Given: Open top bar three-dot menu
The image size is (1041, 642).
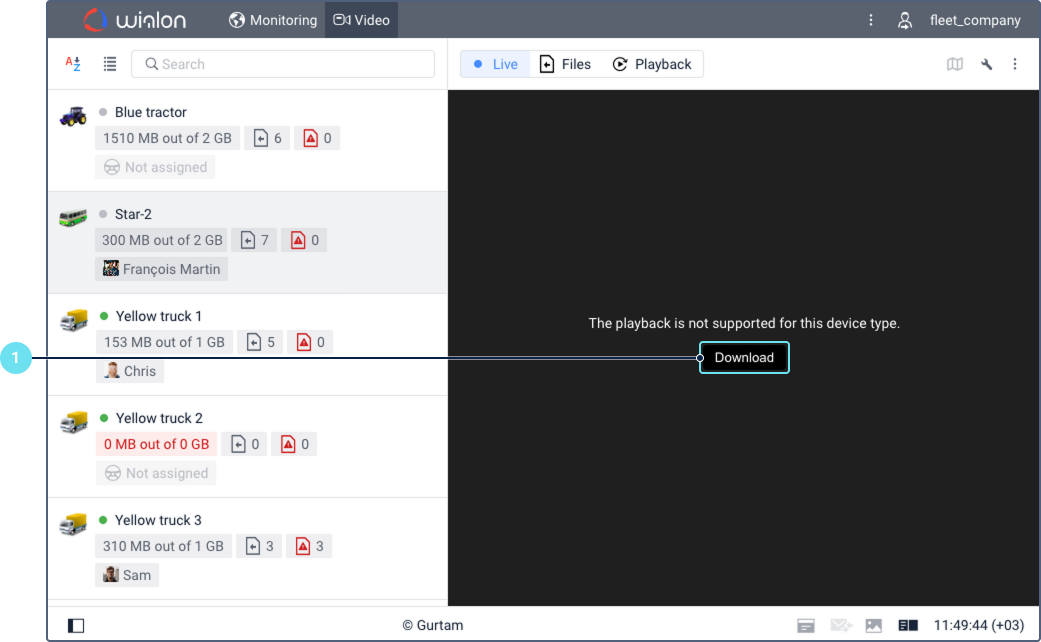Looking at the screenshot, I should coord(870,20).
